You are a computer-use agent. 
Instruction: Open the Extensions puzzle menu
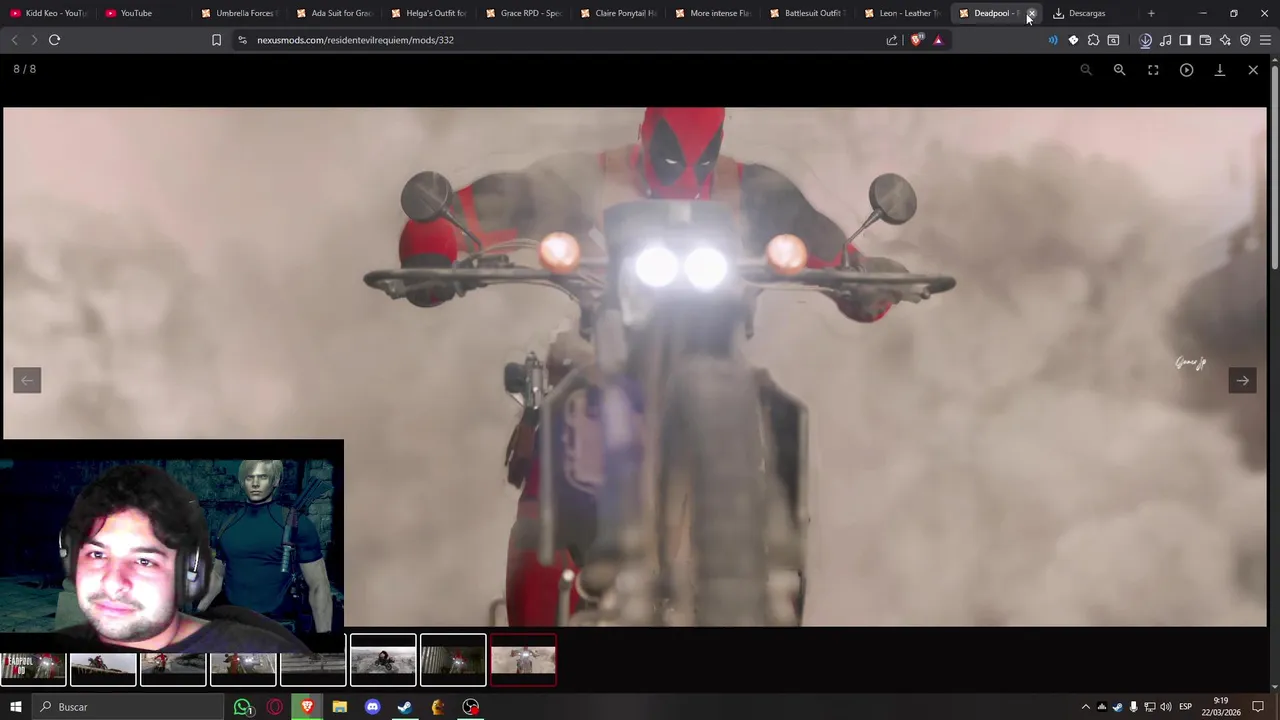coord(1093,40)
